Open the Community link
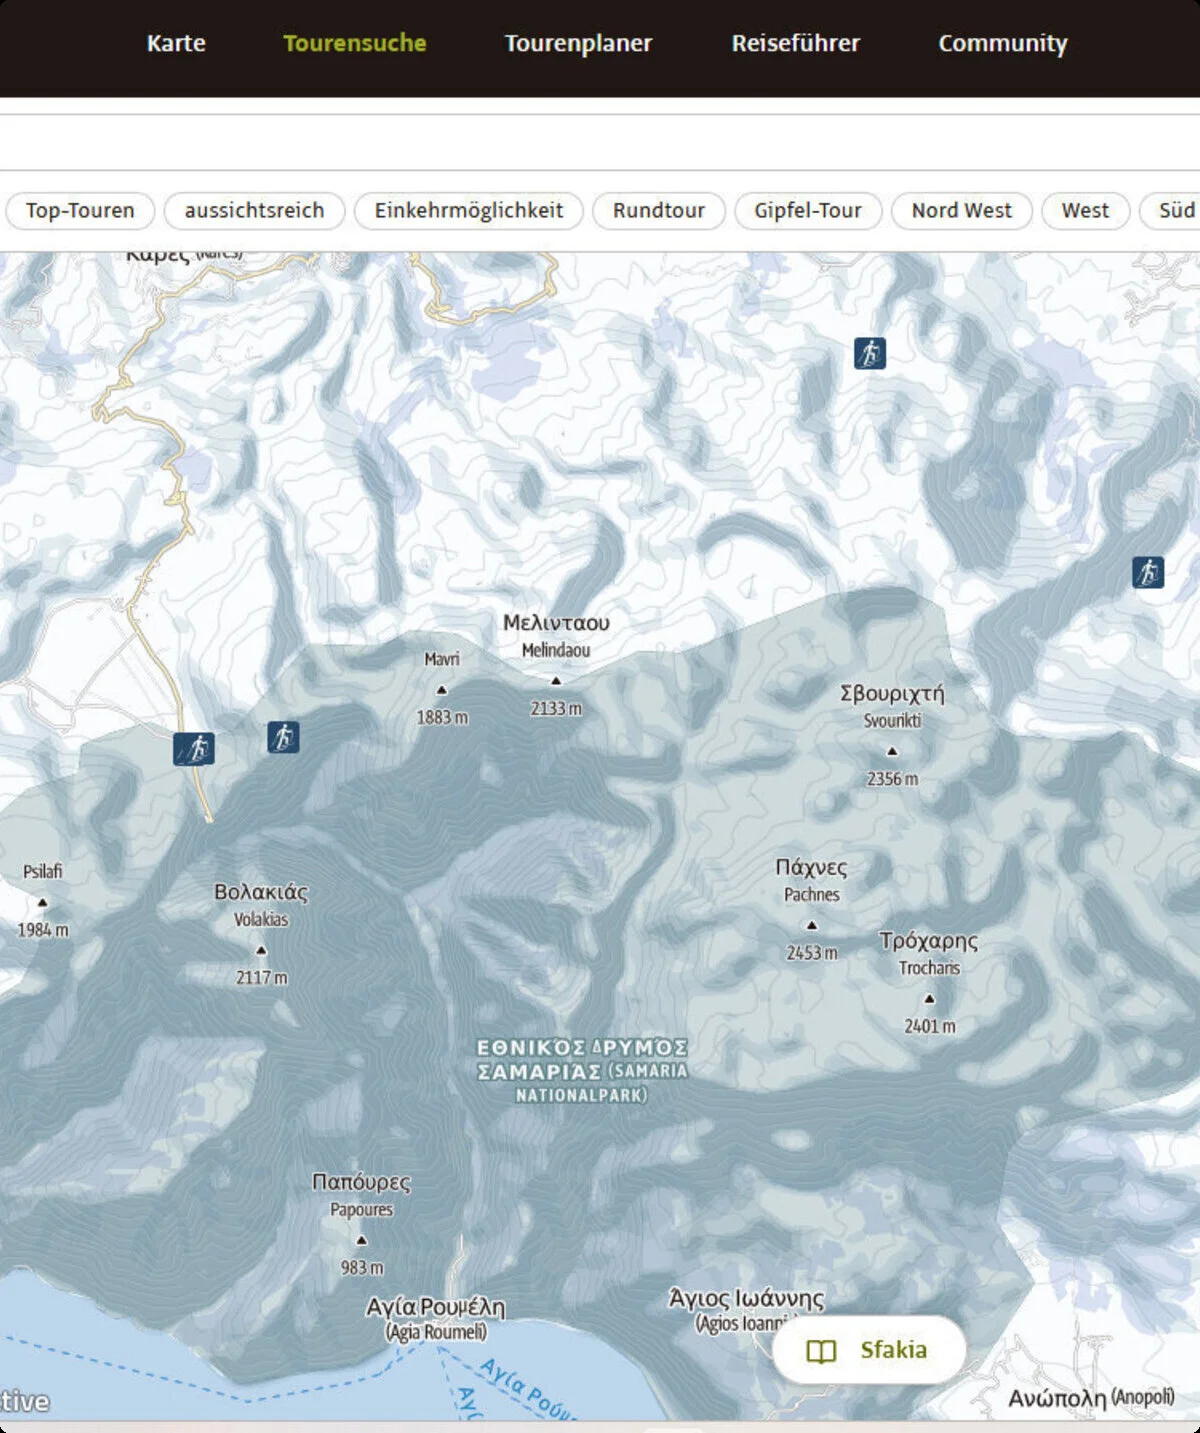This screenshot has width=1200, height=1433. click(1002, 43)
